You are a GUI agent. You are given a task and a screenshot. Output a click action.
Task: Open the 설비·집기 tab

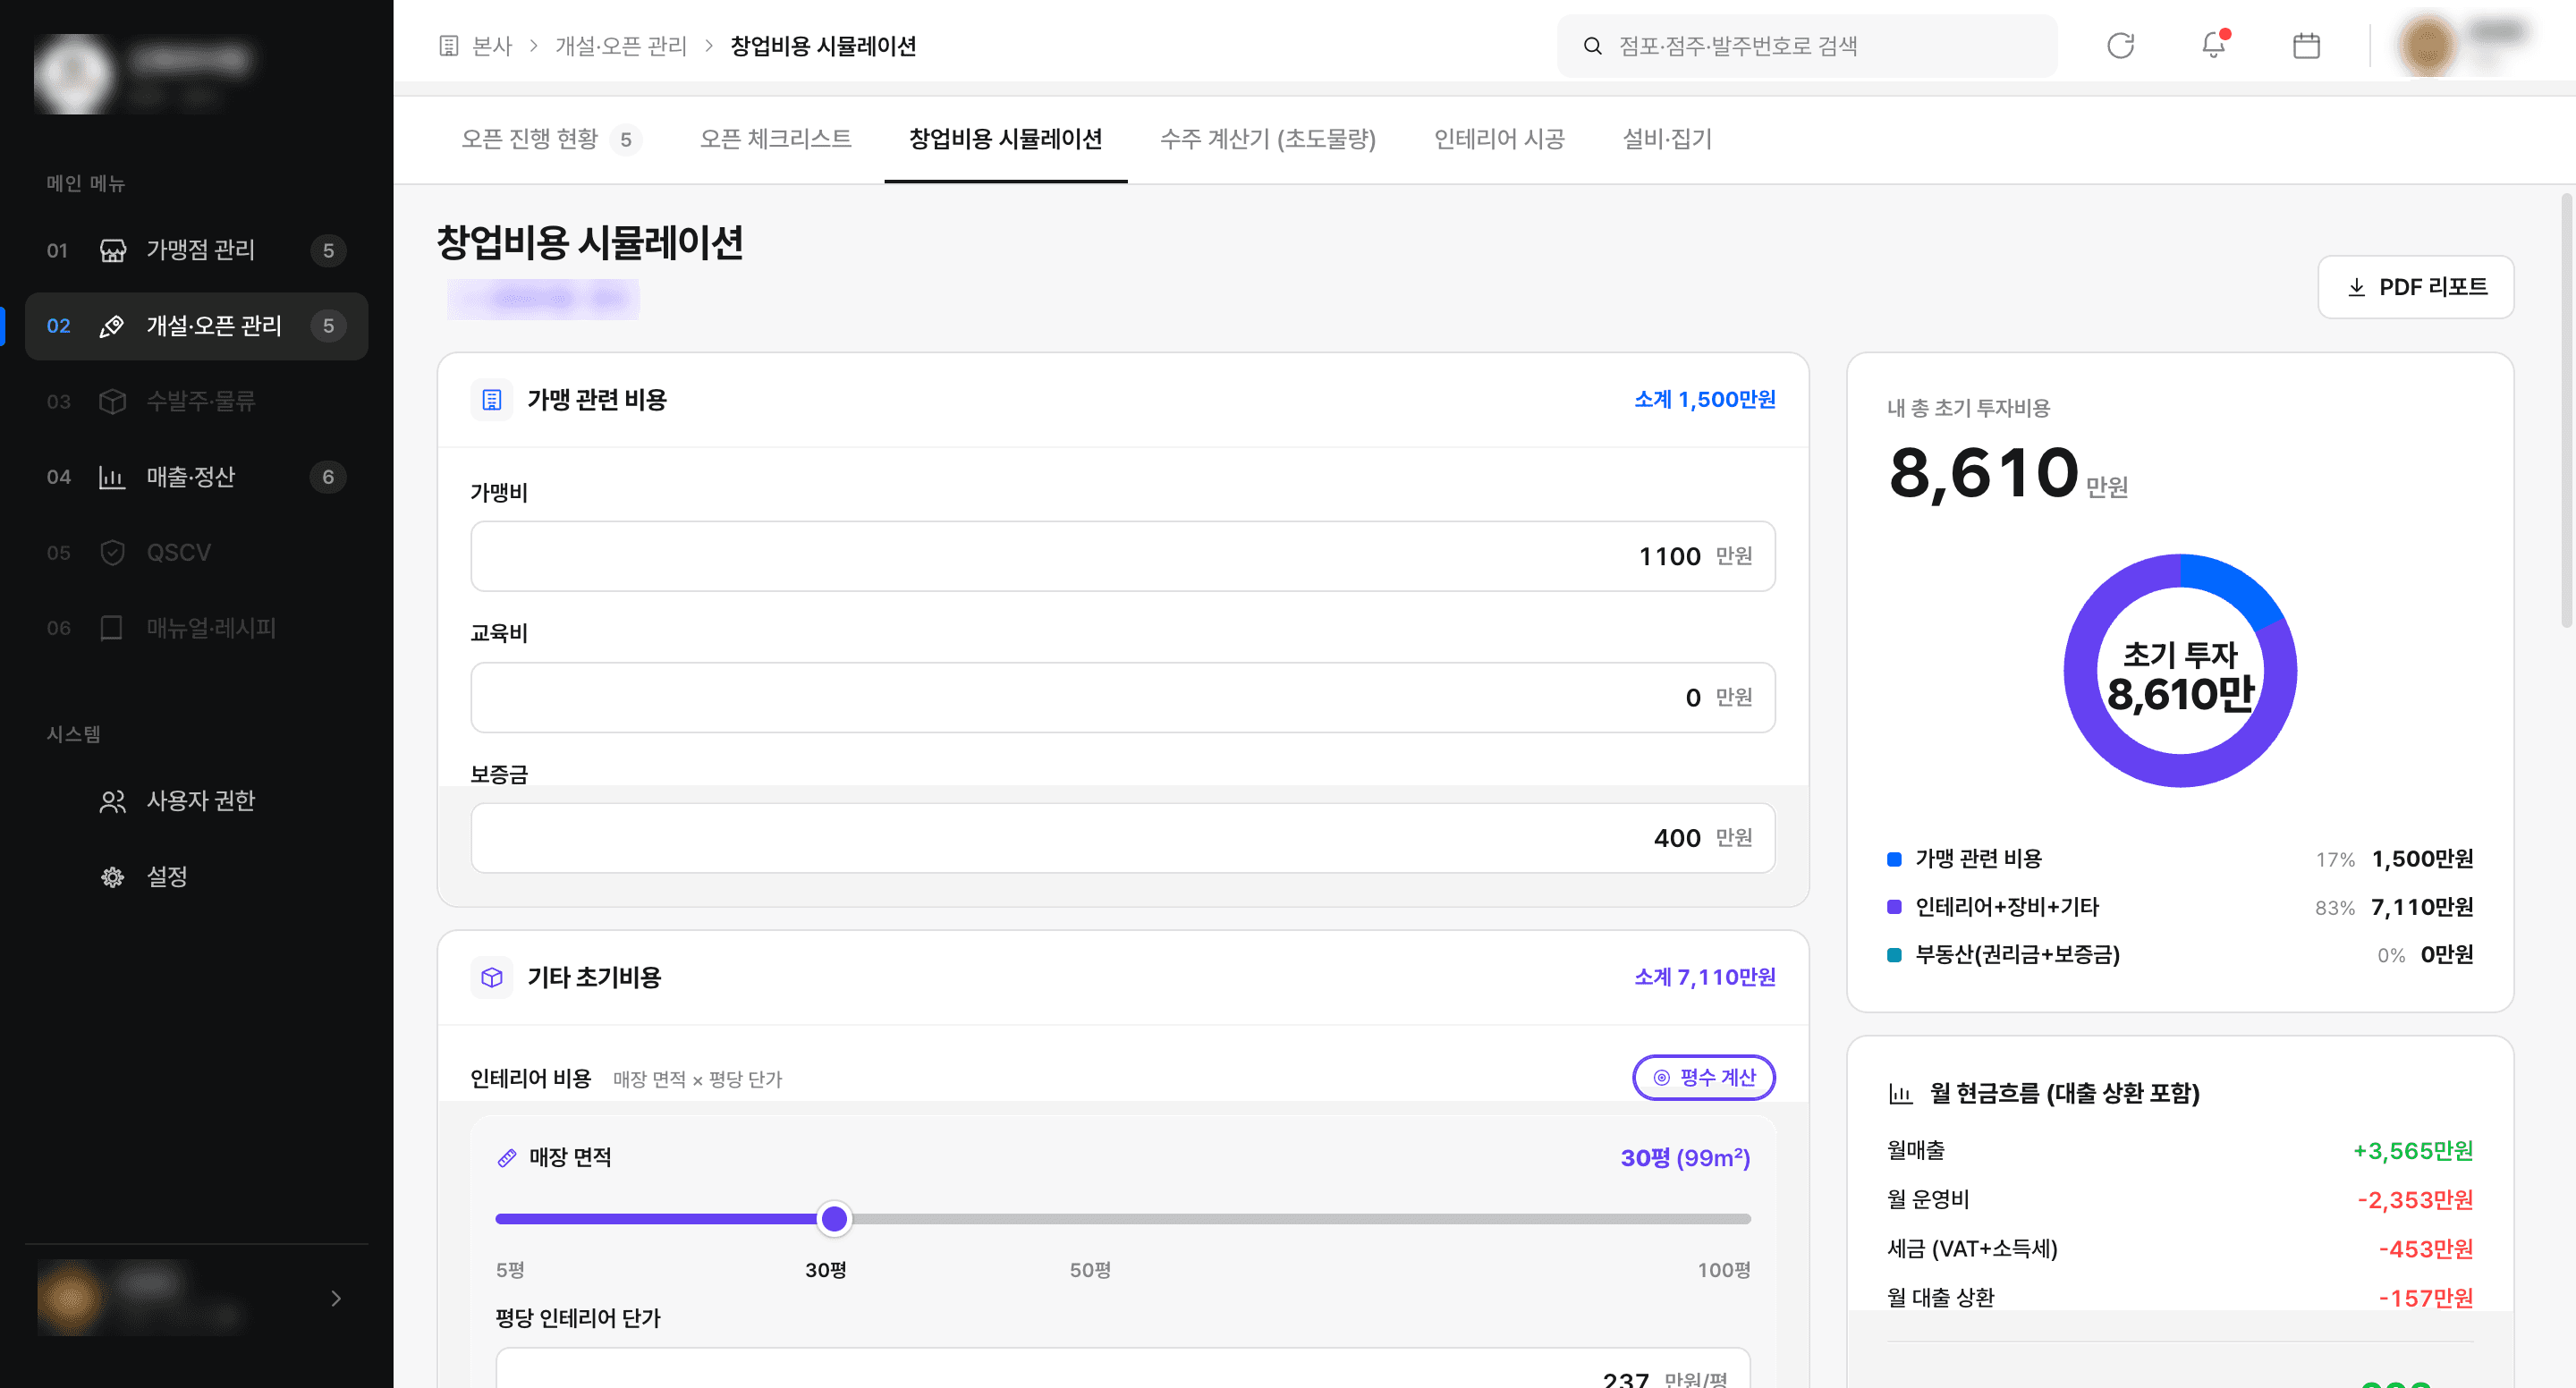[1666, 139]
